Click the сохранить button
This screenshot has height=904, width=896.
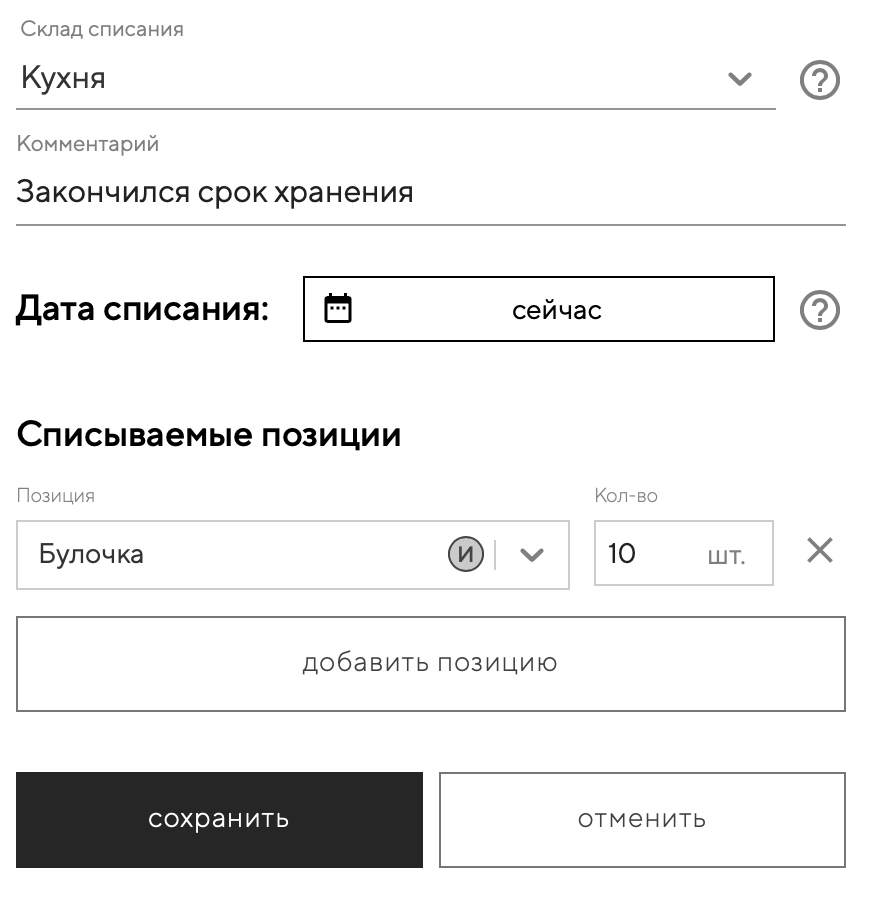[x=219, y=819]
